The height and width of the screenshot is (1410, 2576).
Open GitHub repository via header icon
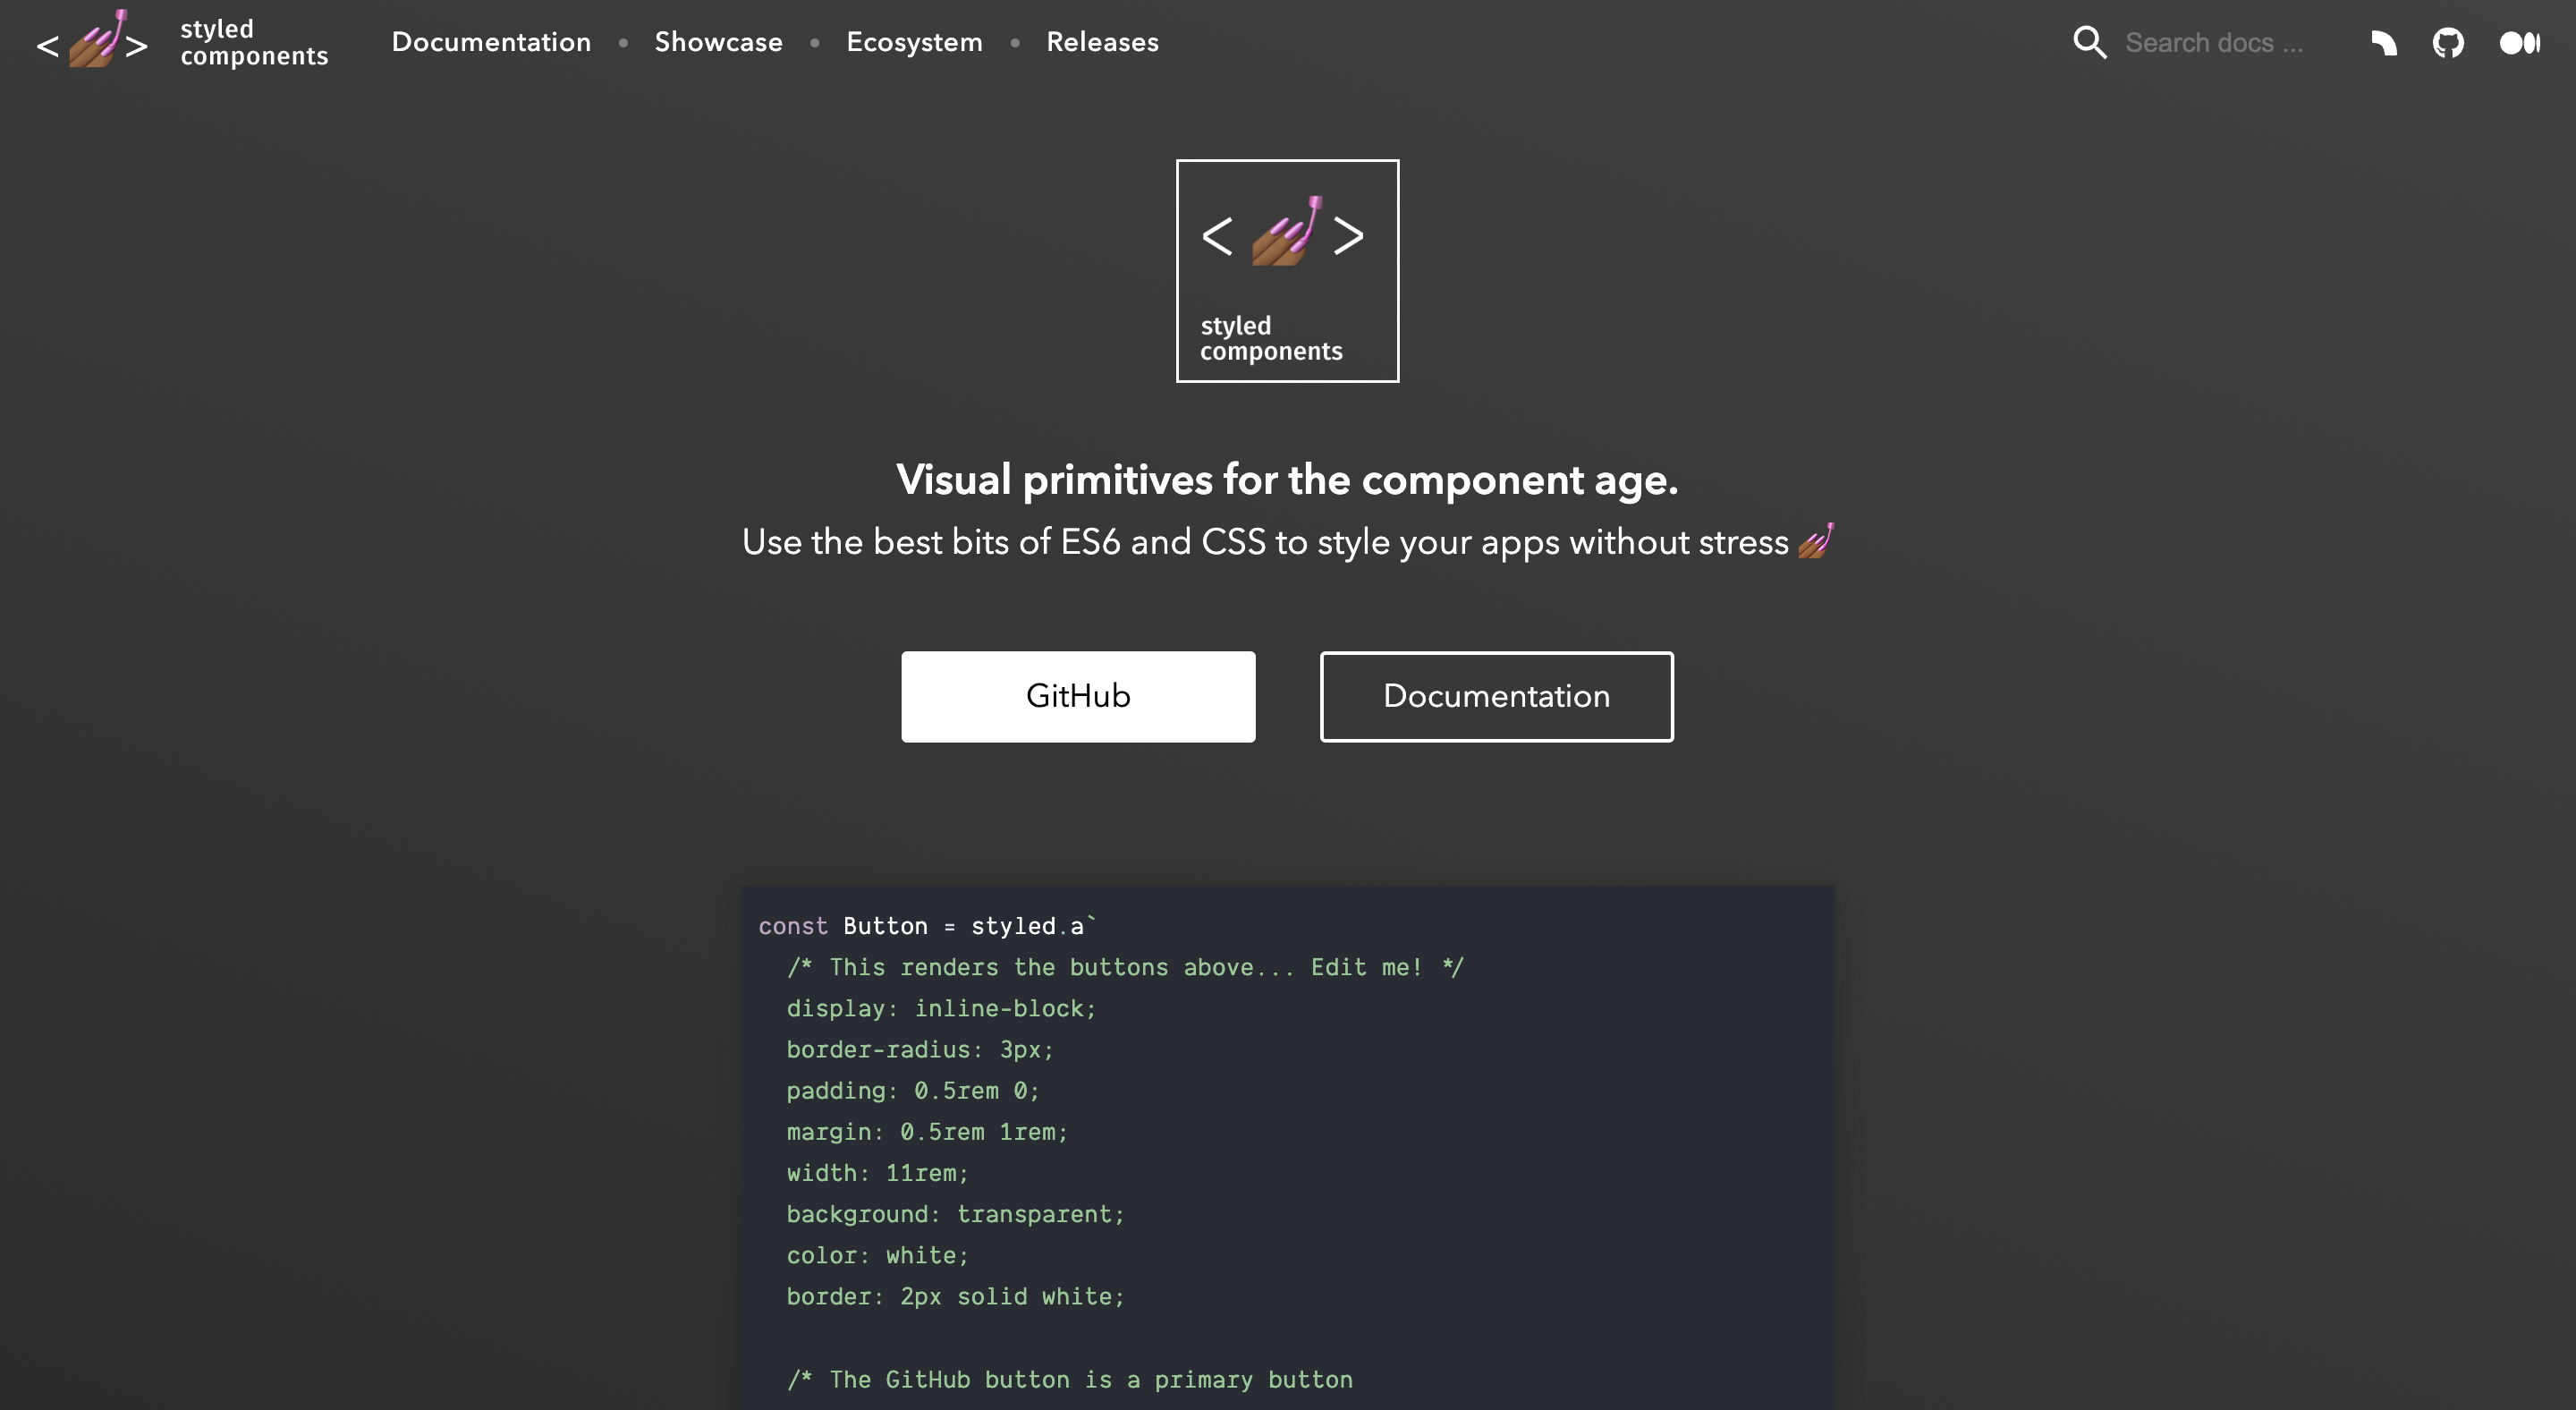pos(2447,40)
